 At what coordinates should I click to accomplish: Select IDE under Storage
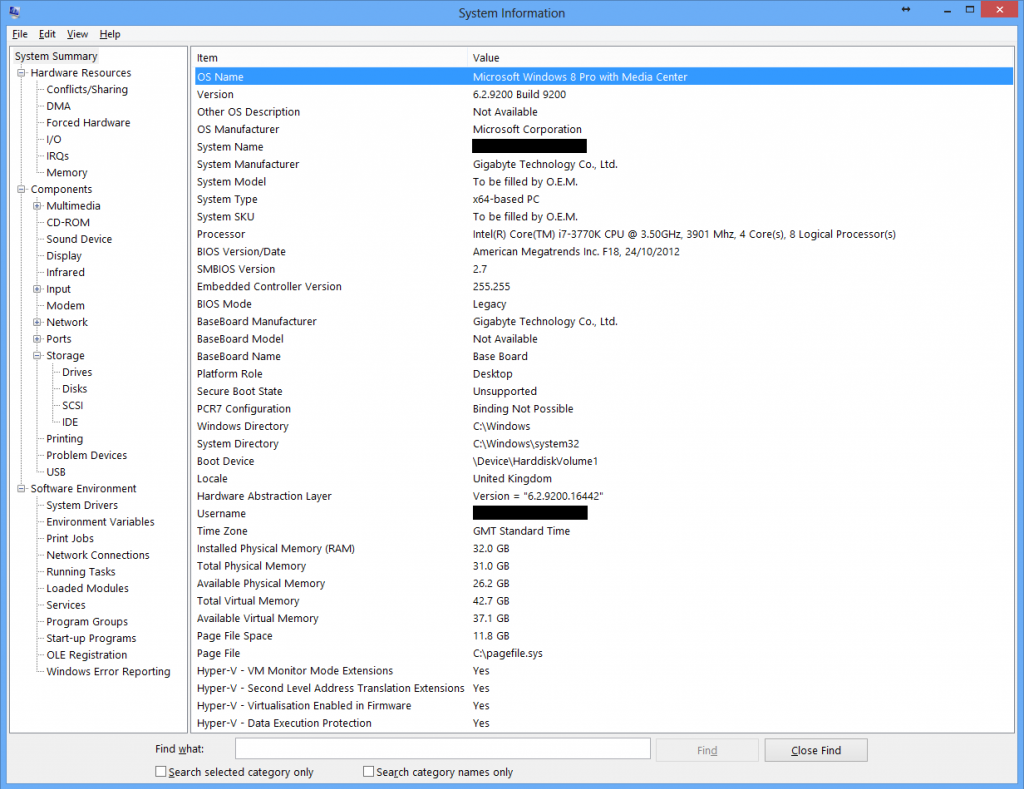[70, 422]
